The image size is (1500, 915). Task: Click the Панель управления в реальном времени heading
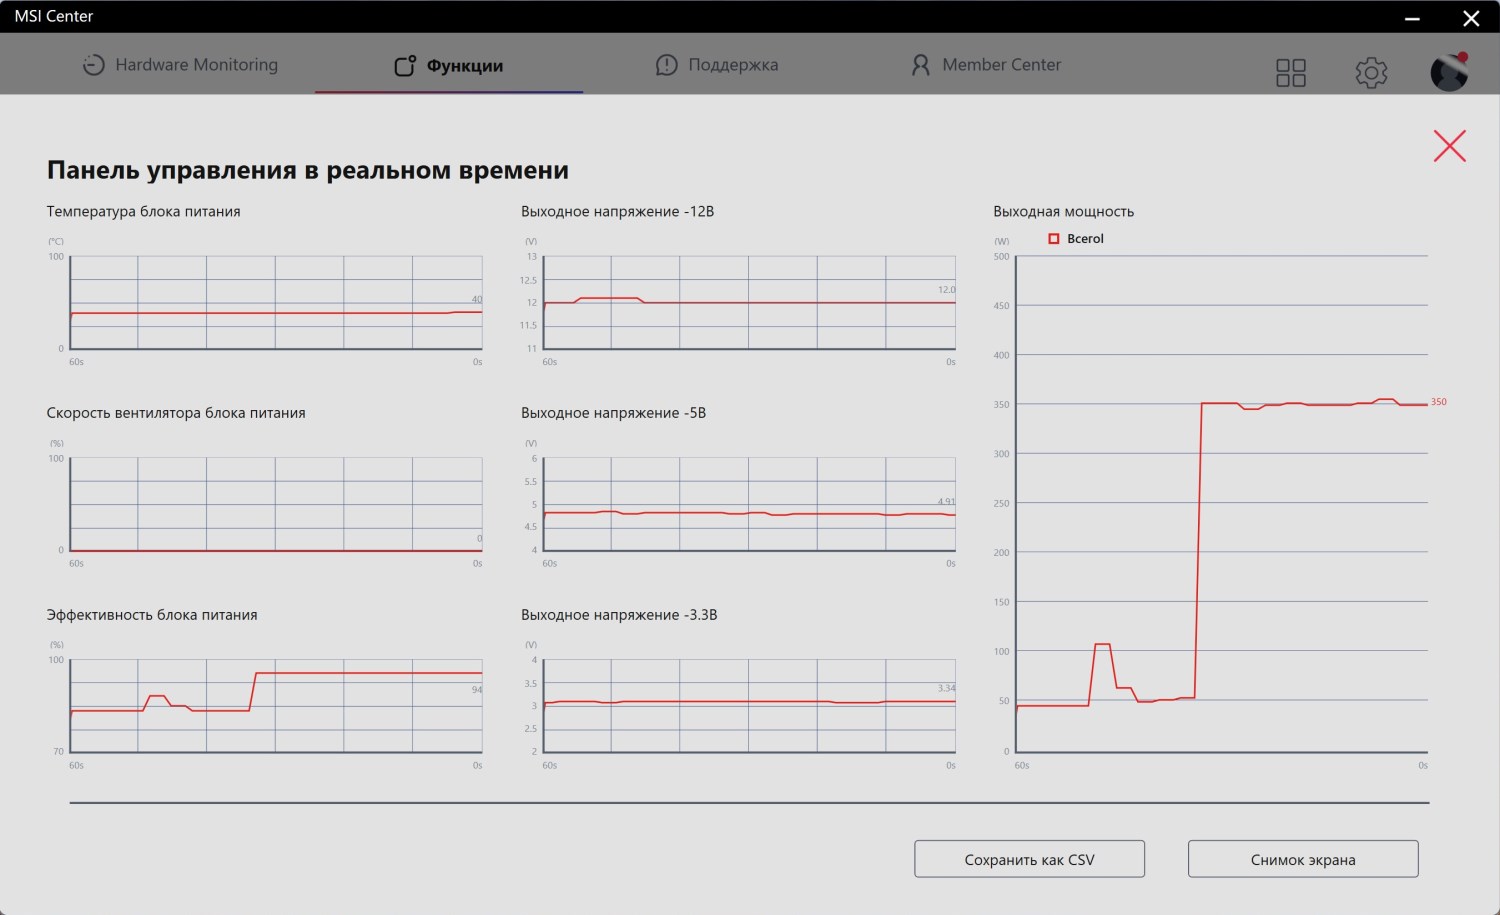coord(308,170)
